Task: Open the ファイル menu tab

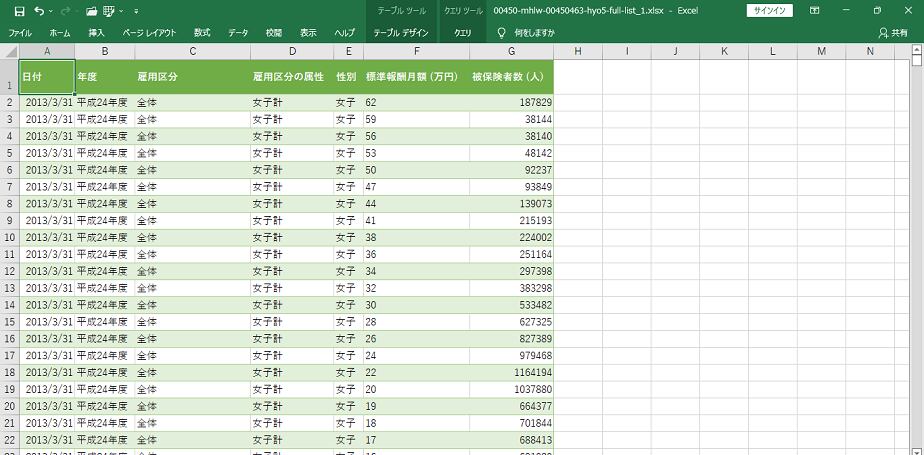Action: click(x=20, y=33)
